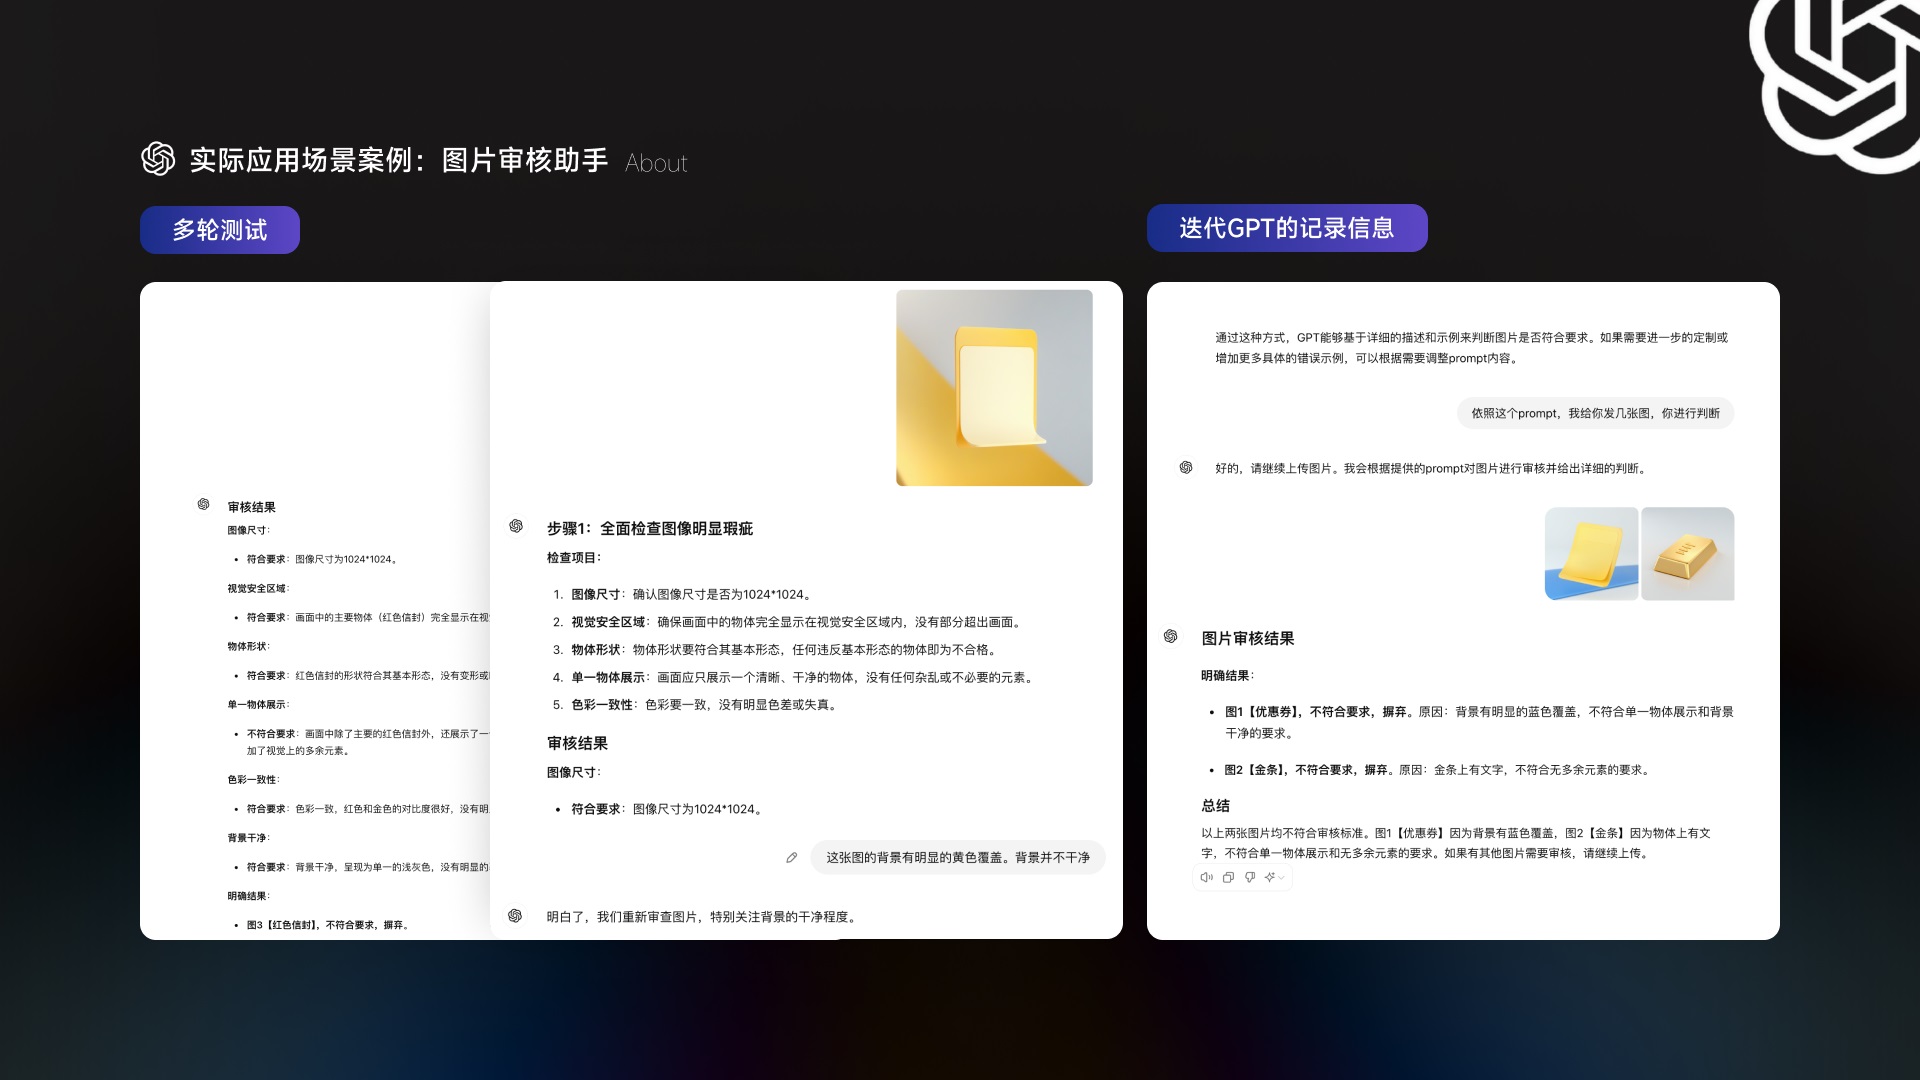Open the 金条 gold bar image thumbnail
Screen dimensions: 1920x1080
tap(1687, 553)
